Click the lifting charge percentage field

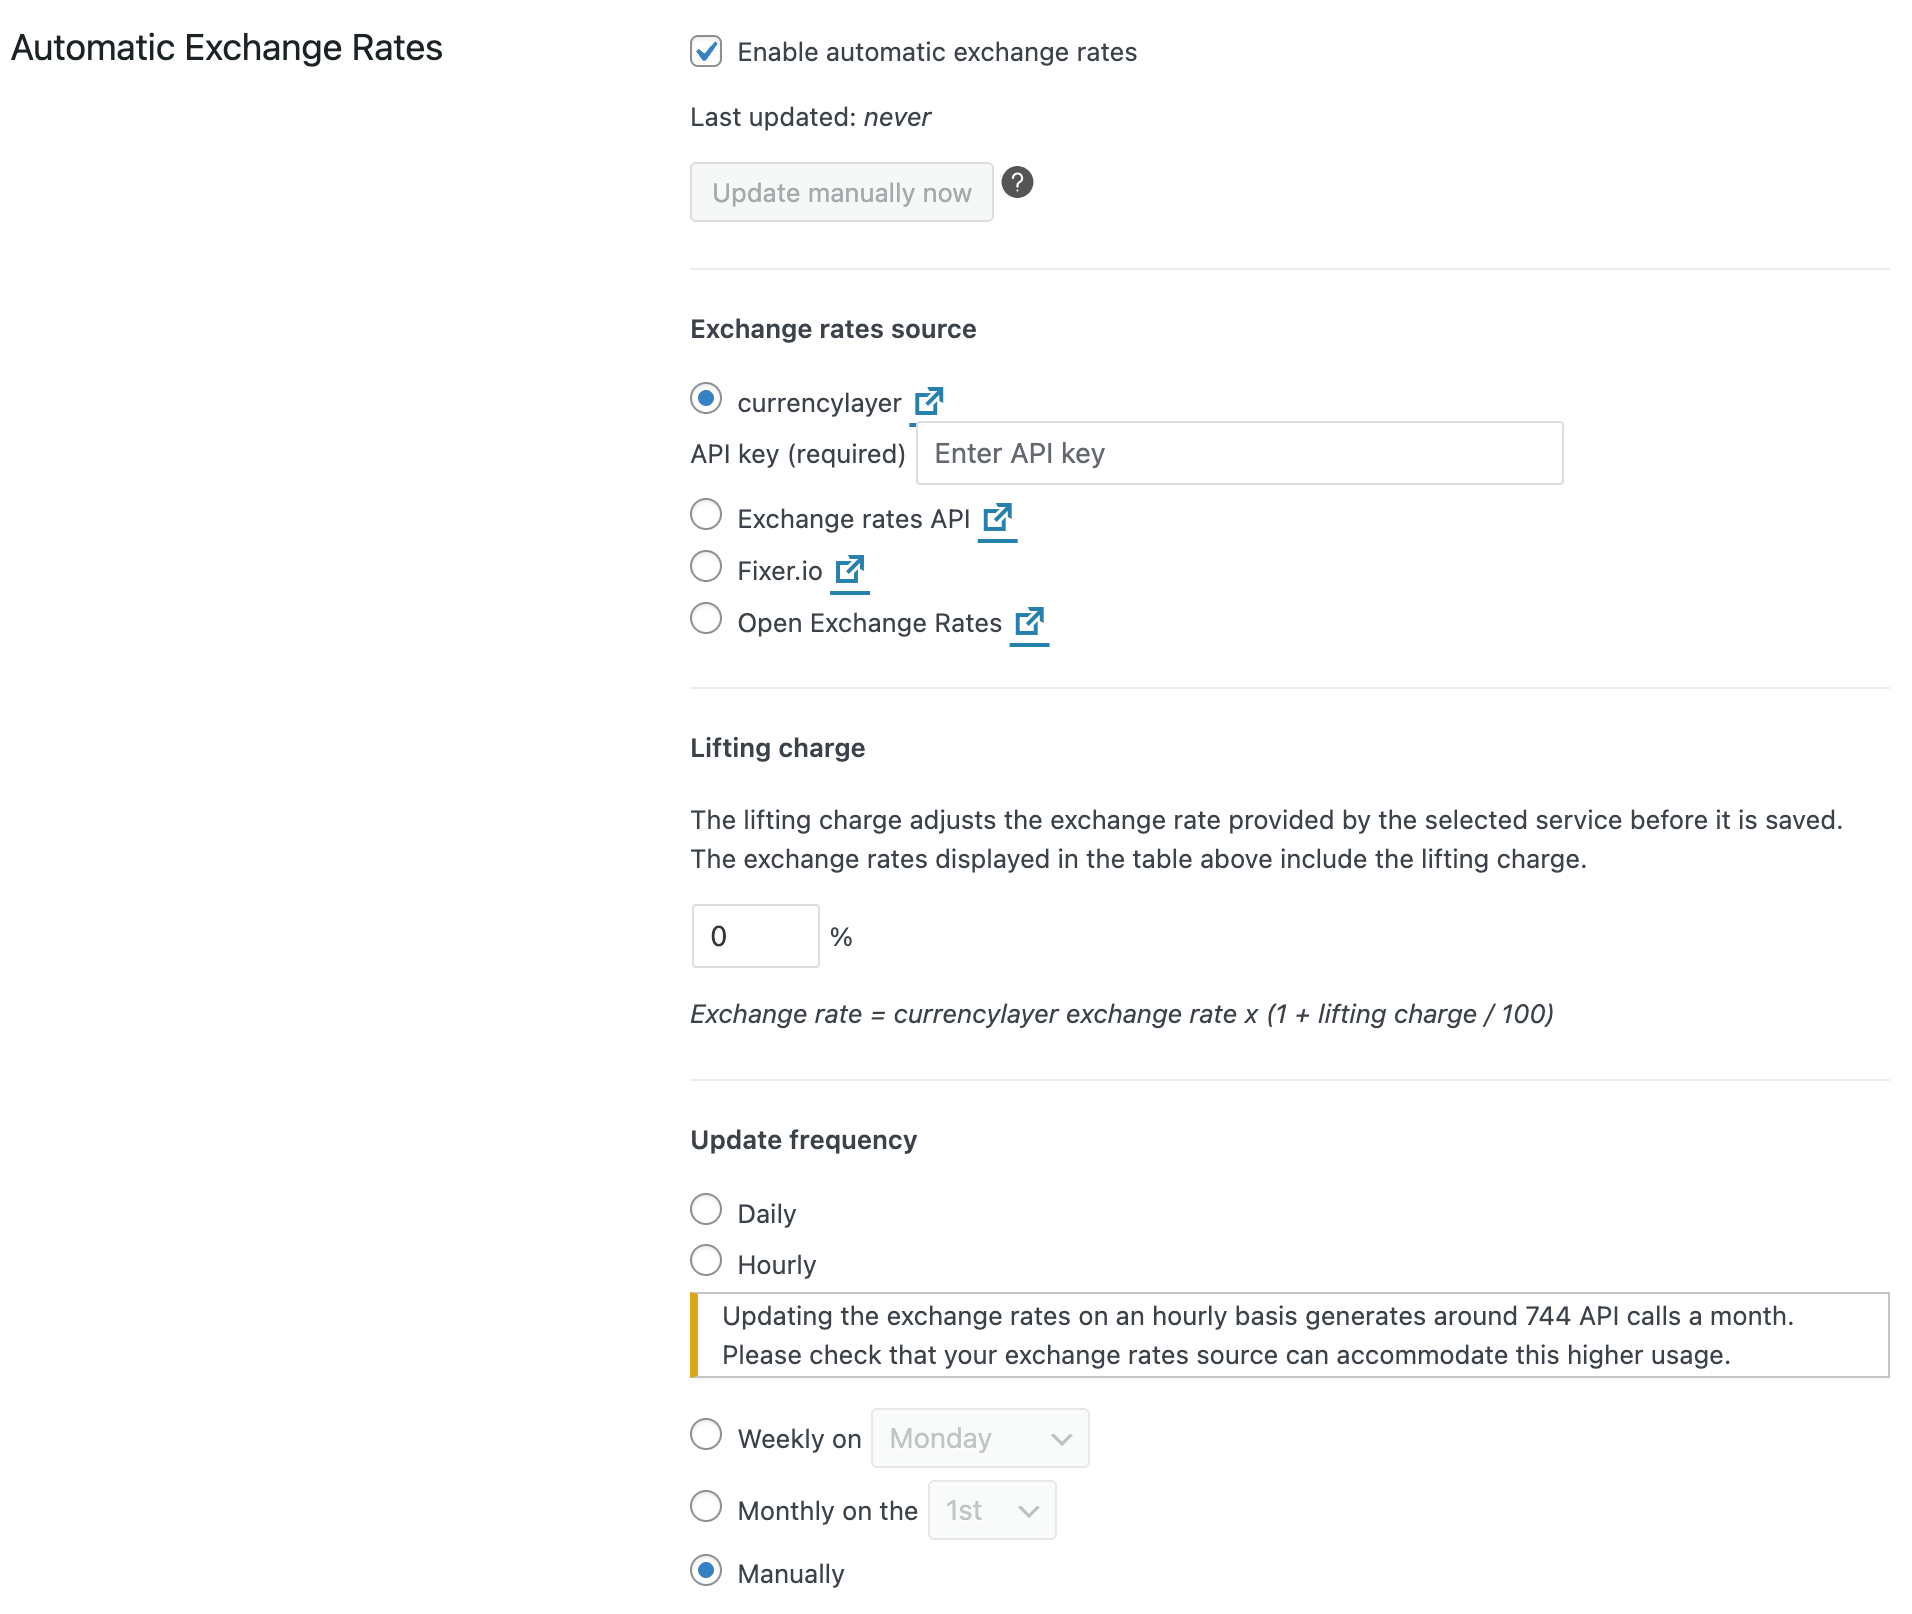pos(755,936)
